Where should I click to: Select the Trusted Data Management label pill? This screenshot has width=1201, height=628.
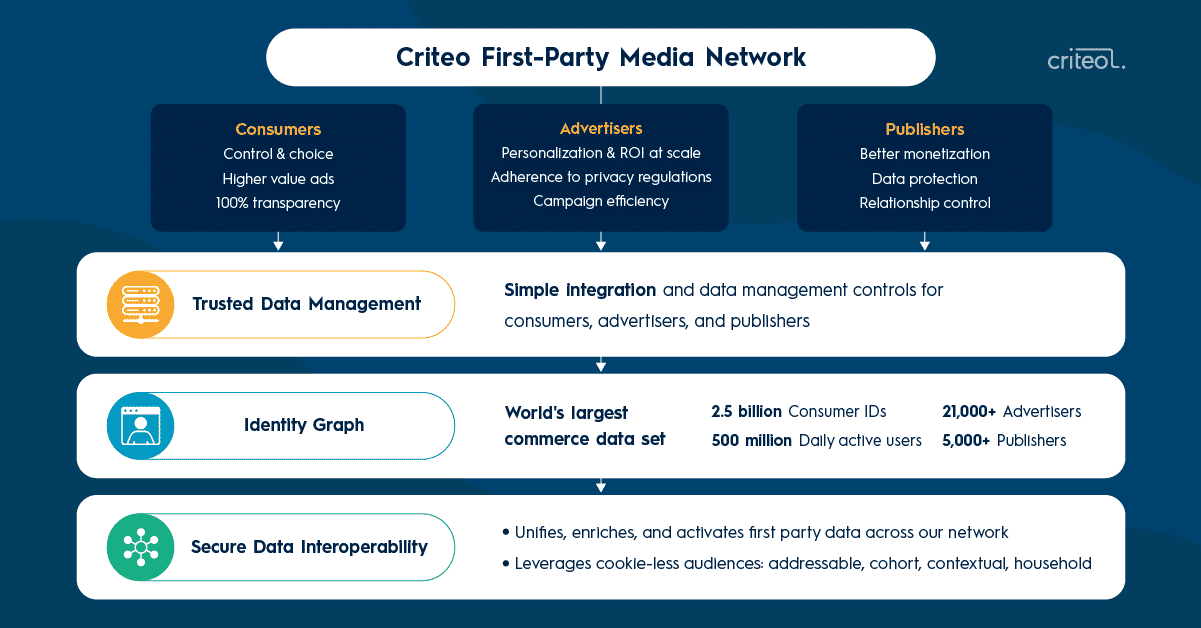pos(281,304)
